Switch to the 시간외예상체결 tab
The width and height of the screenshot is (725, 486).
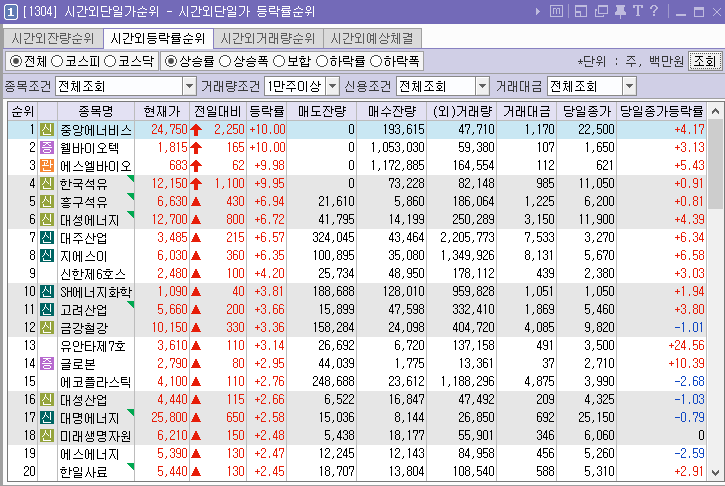[x=373, y=38]
